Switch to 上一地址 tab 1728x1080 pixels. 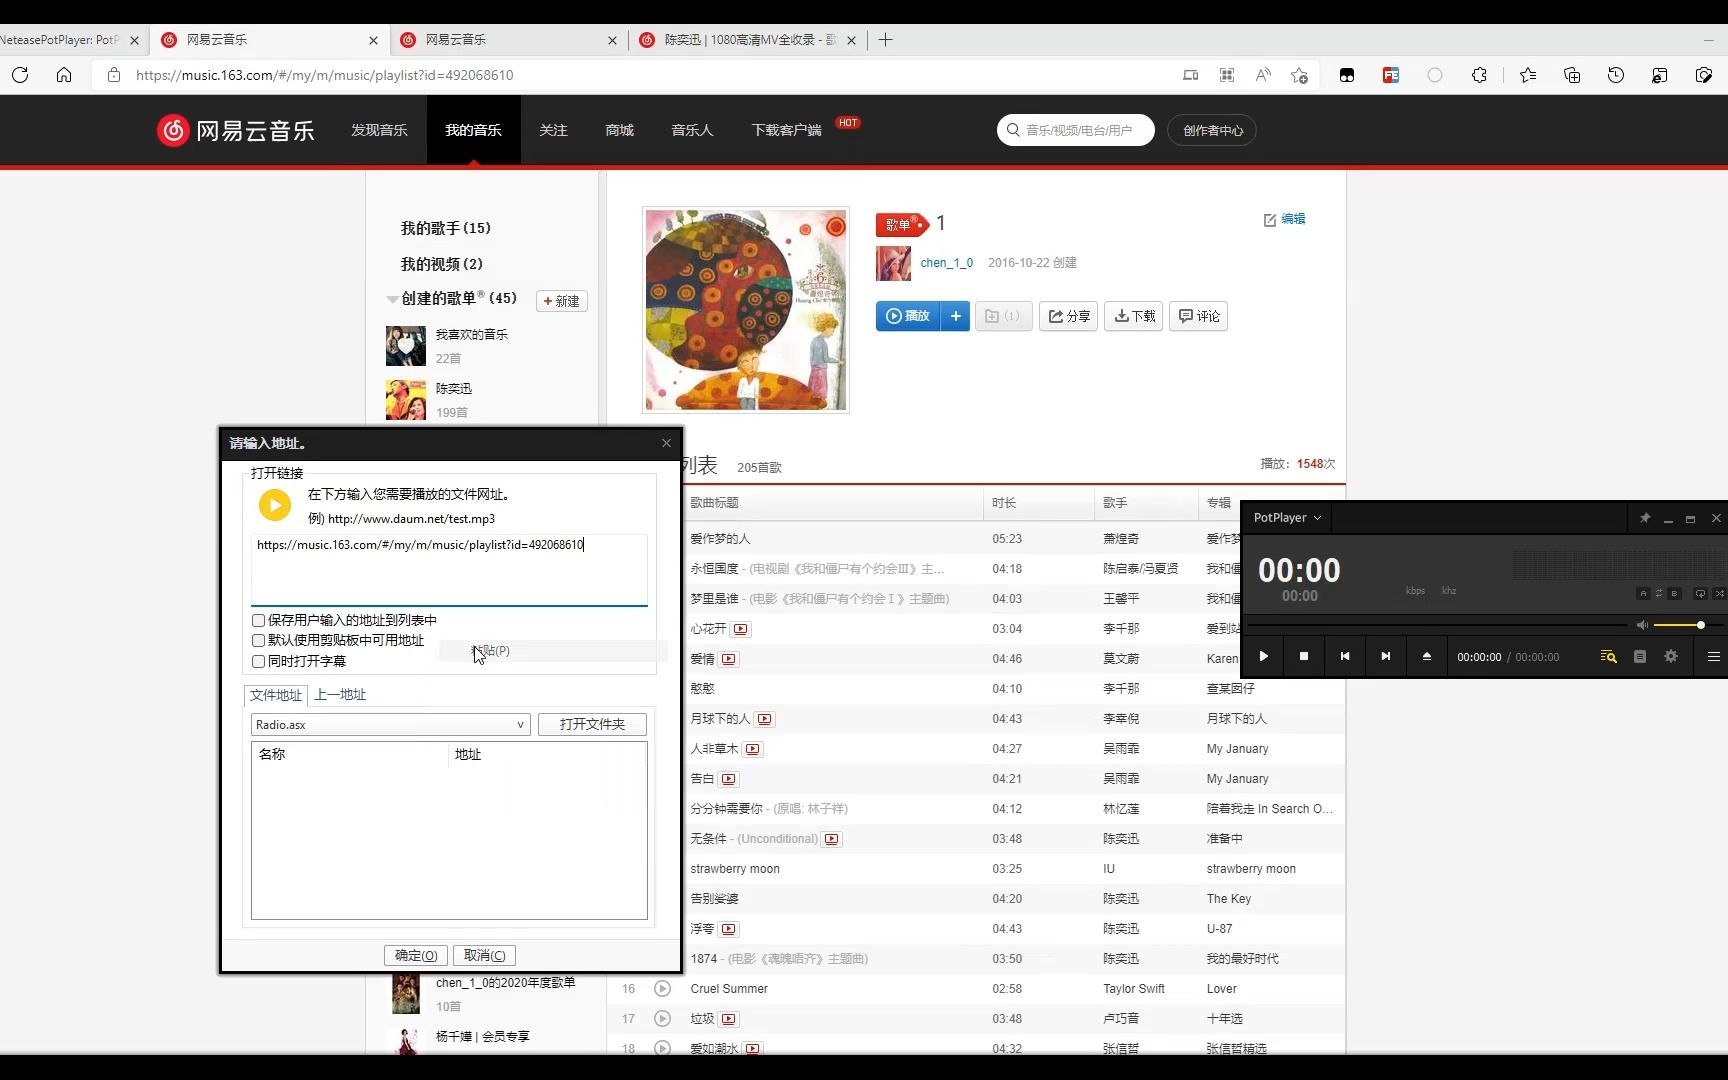click(x=340, y=695)
